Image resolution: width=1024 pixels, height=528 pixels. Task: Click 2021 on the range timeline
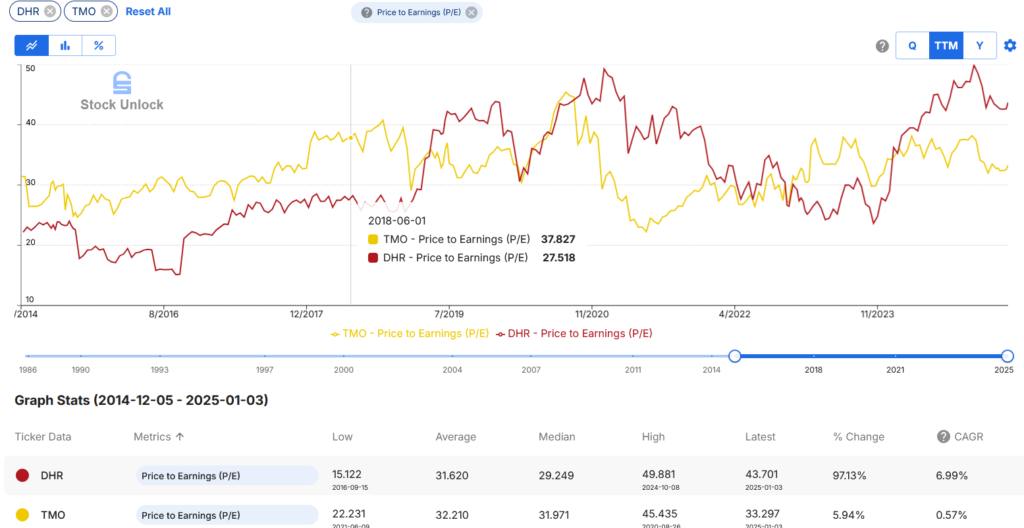click(895, 370)
